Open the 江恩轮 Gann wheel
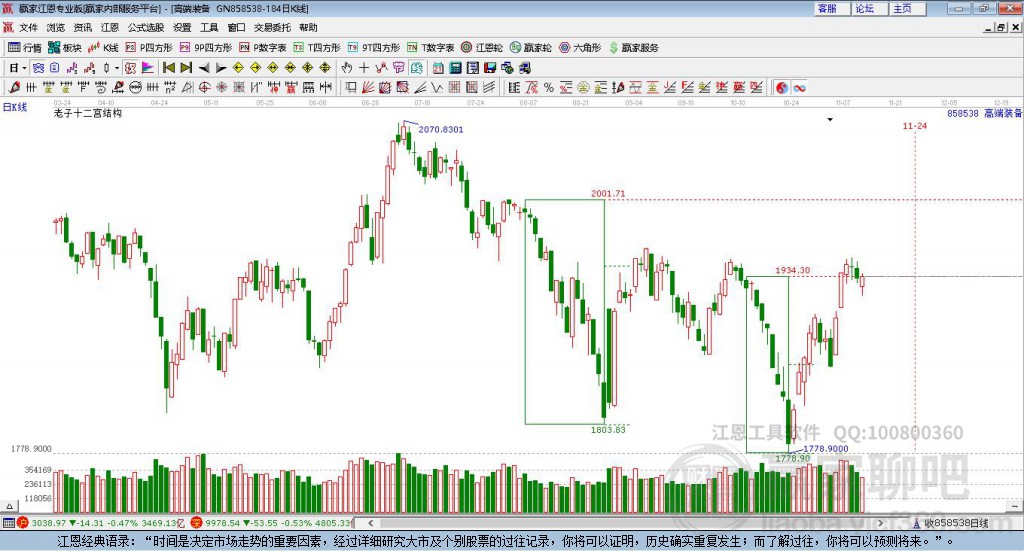The width and height of the screenshot is (1024, 551). [x=482, y=48]
